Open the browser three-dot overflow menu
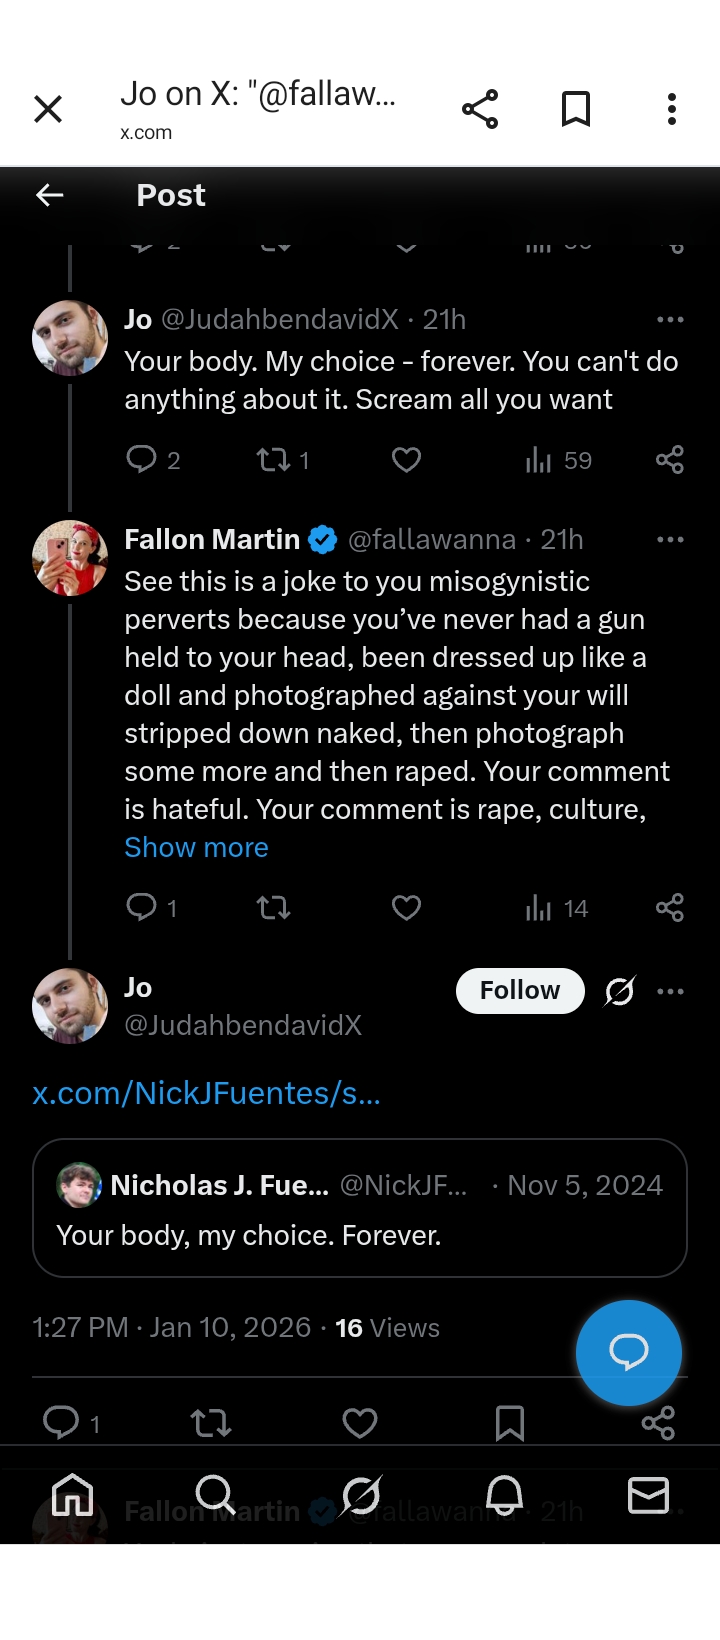This screenshot has width=720, height=1640. pos(672,109)
